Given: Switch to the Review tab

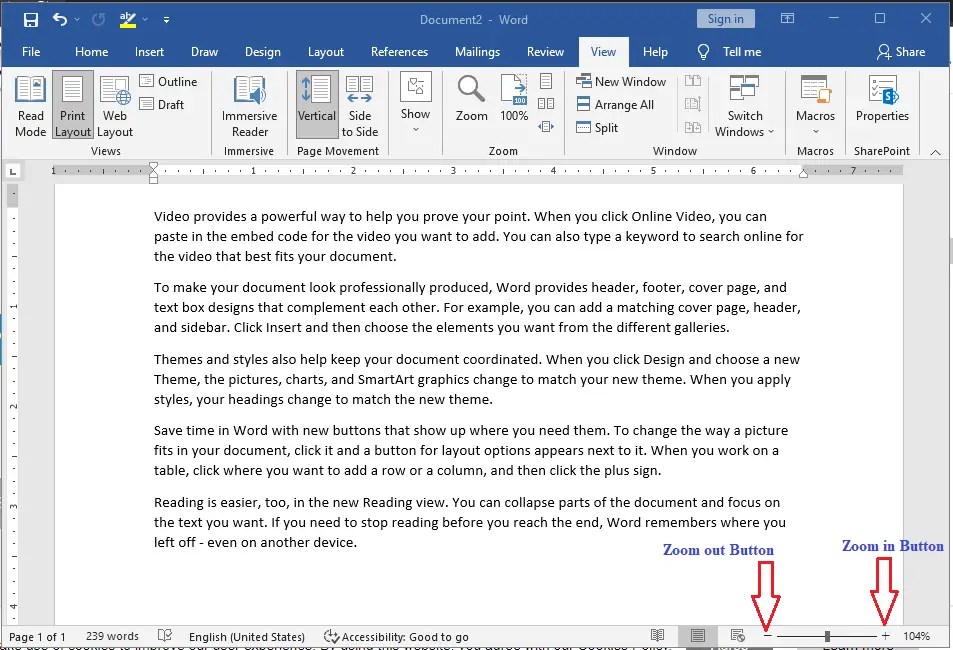Looking at the screenshot, I should [x=545, y=52].
